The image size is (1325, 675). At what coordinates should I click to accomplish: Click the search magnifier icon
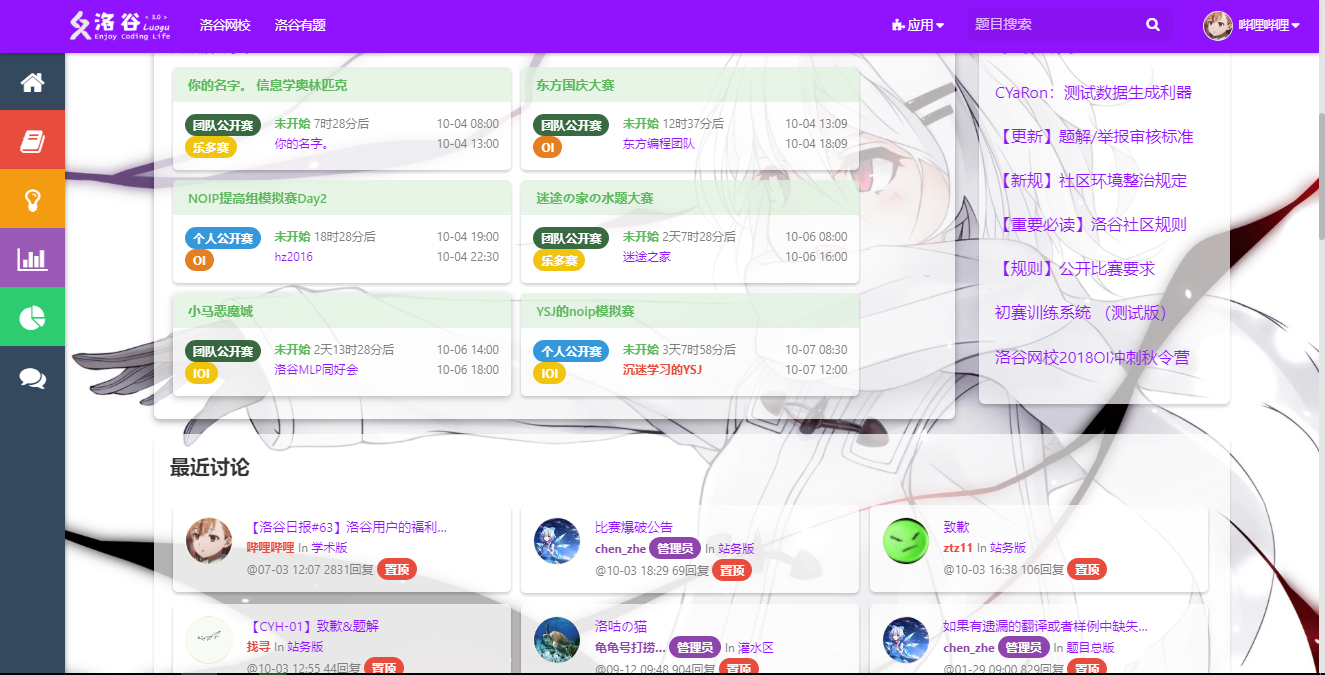pyautogui.click(x=1153, y=25)
